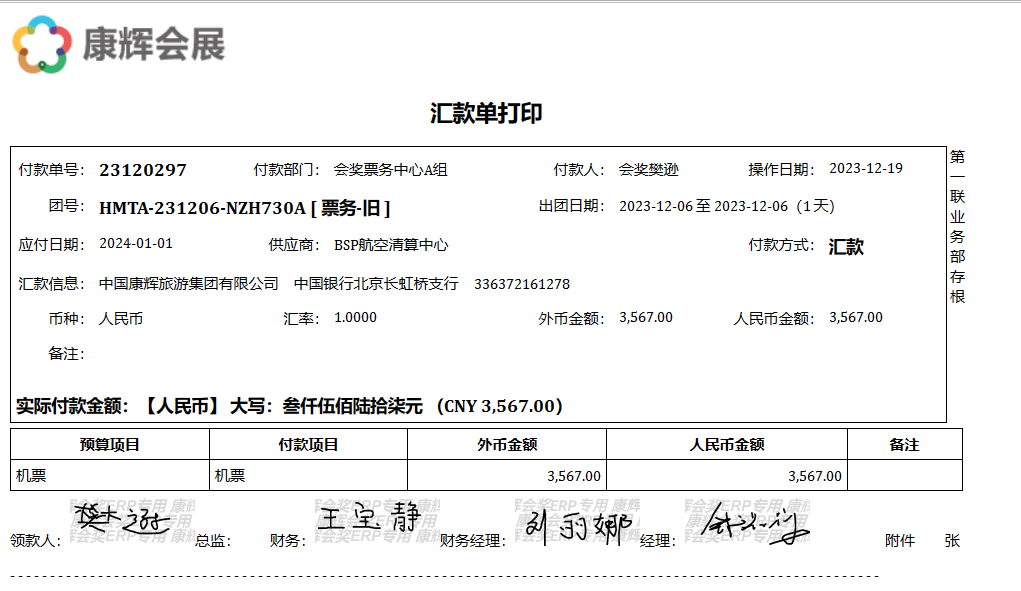Image resolution: width=1021 pixels, height=591 pixels.
Task: Click the supplier name BSP航空清算中心
Action: coord(390,245)
